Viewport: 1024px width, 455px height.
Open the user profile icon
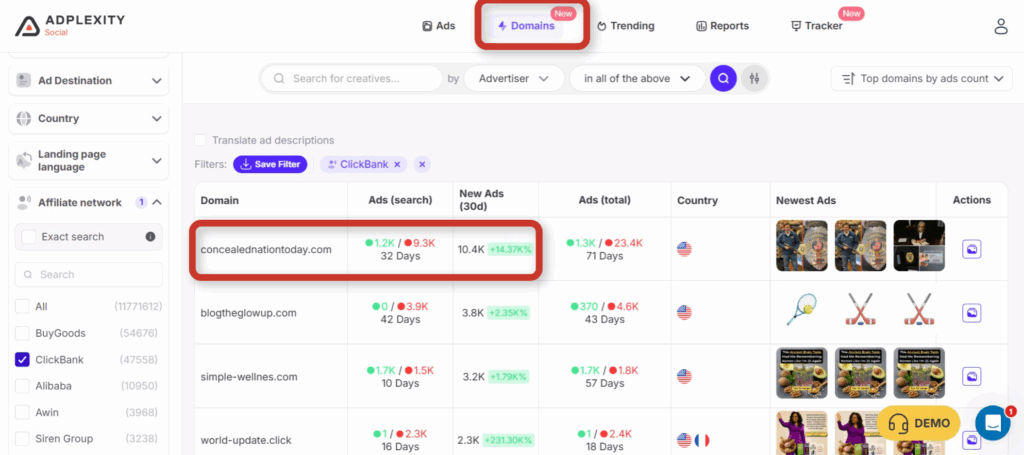(1000, 26)
